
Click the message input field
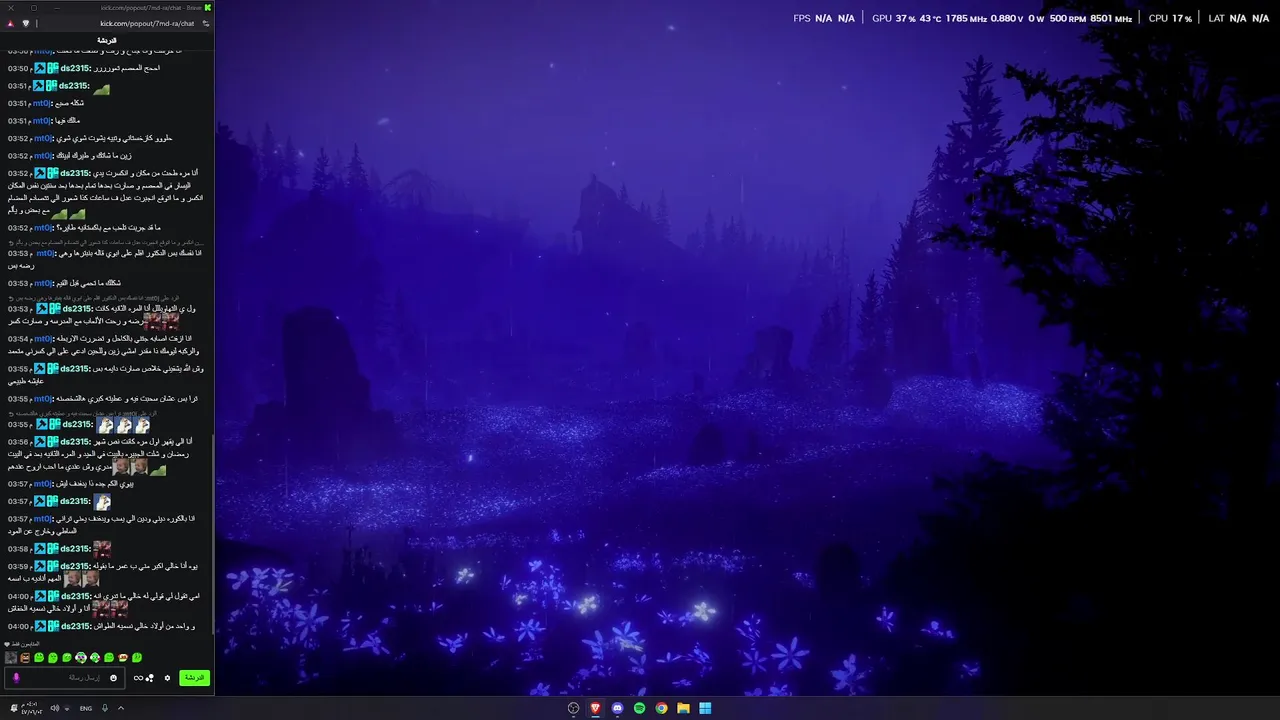[x=65, y=678]
